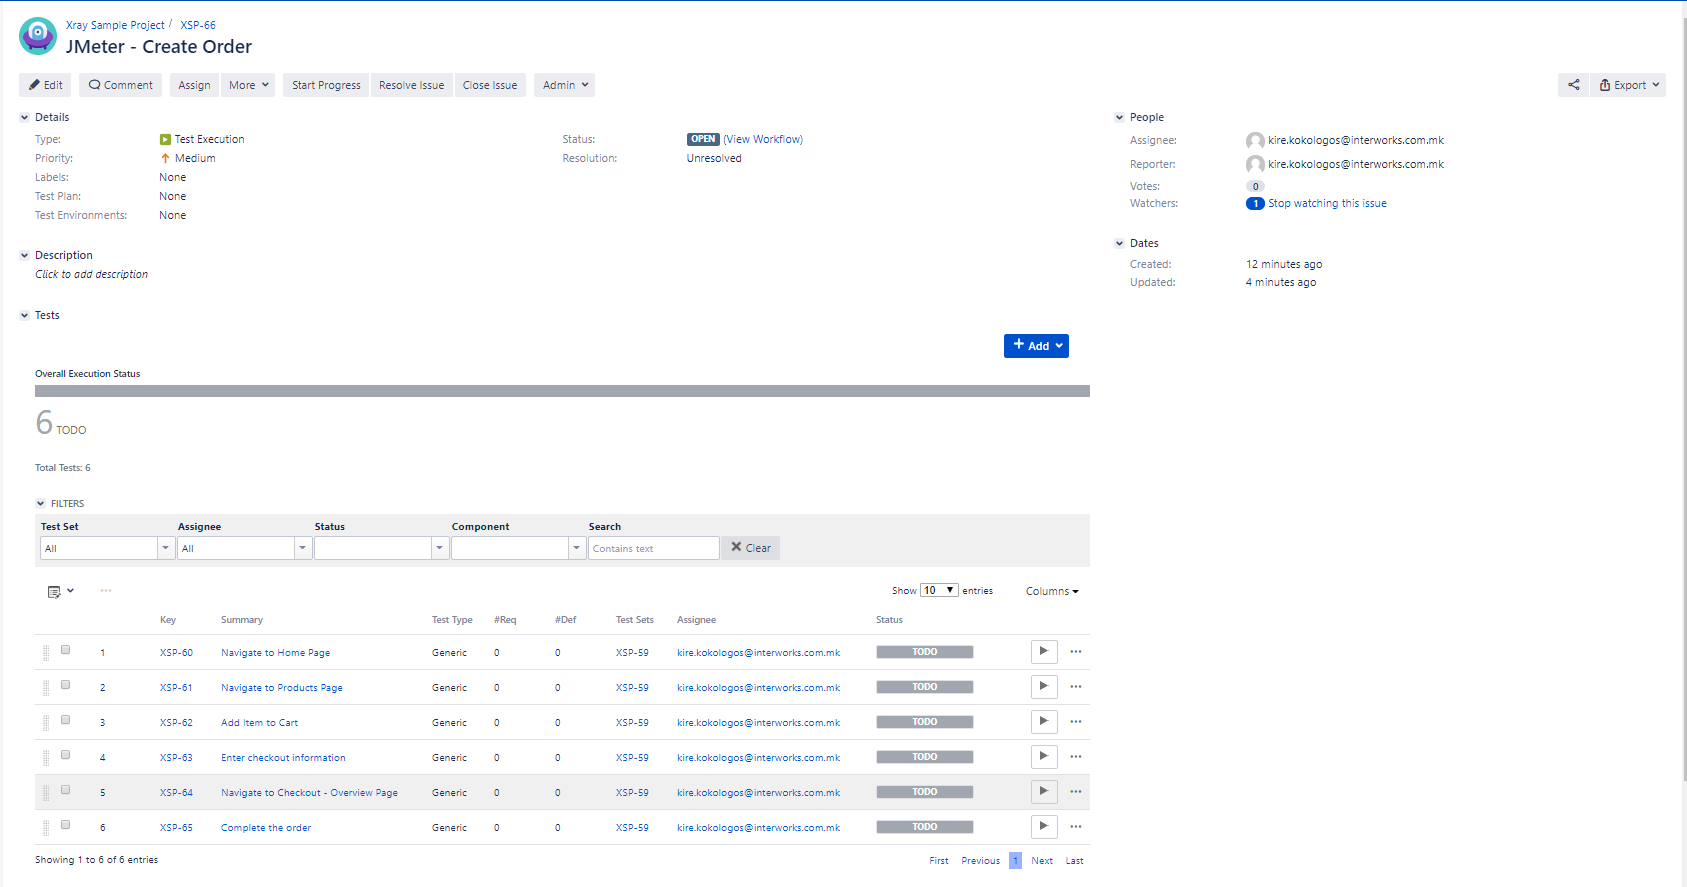Run test XSP-62 with play button
Viewport: 1687px width, 887px height.
(x=1044, y=722)
